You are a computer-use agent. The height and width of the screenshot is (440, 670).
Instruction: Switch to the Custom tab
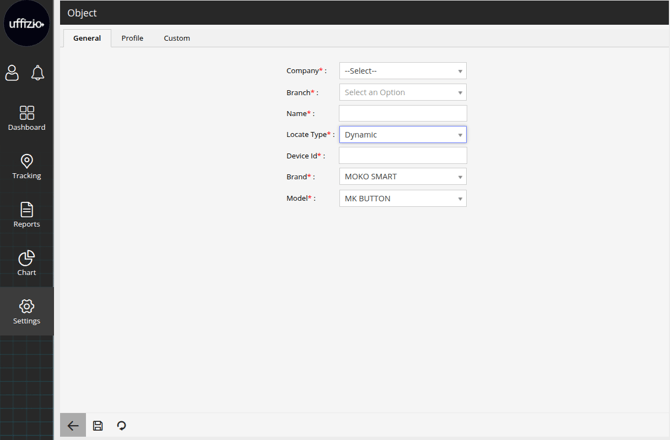coord(177,38)
